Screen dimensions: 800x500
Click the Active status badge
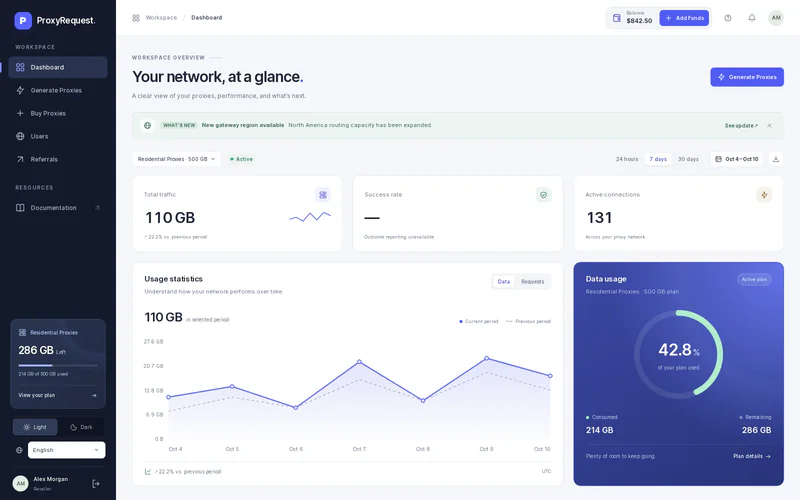click(241, 159)
